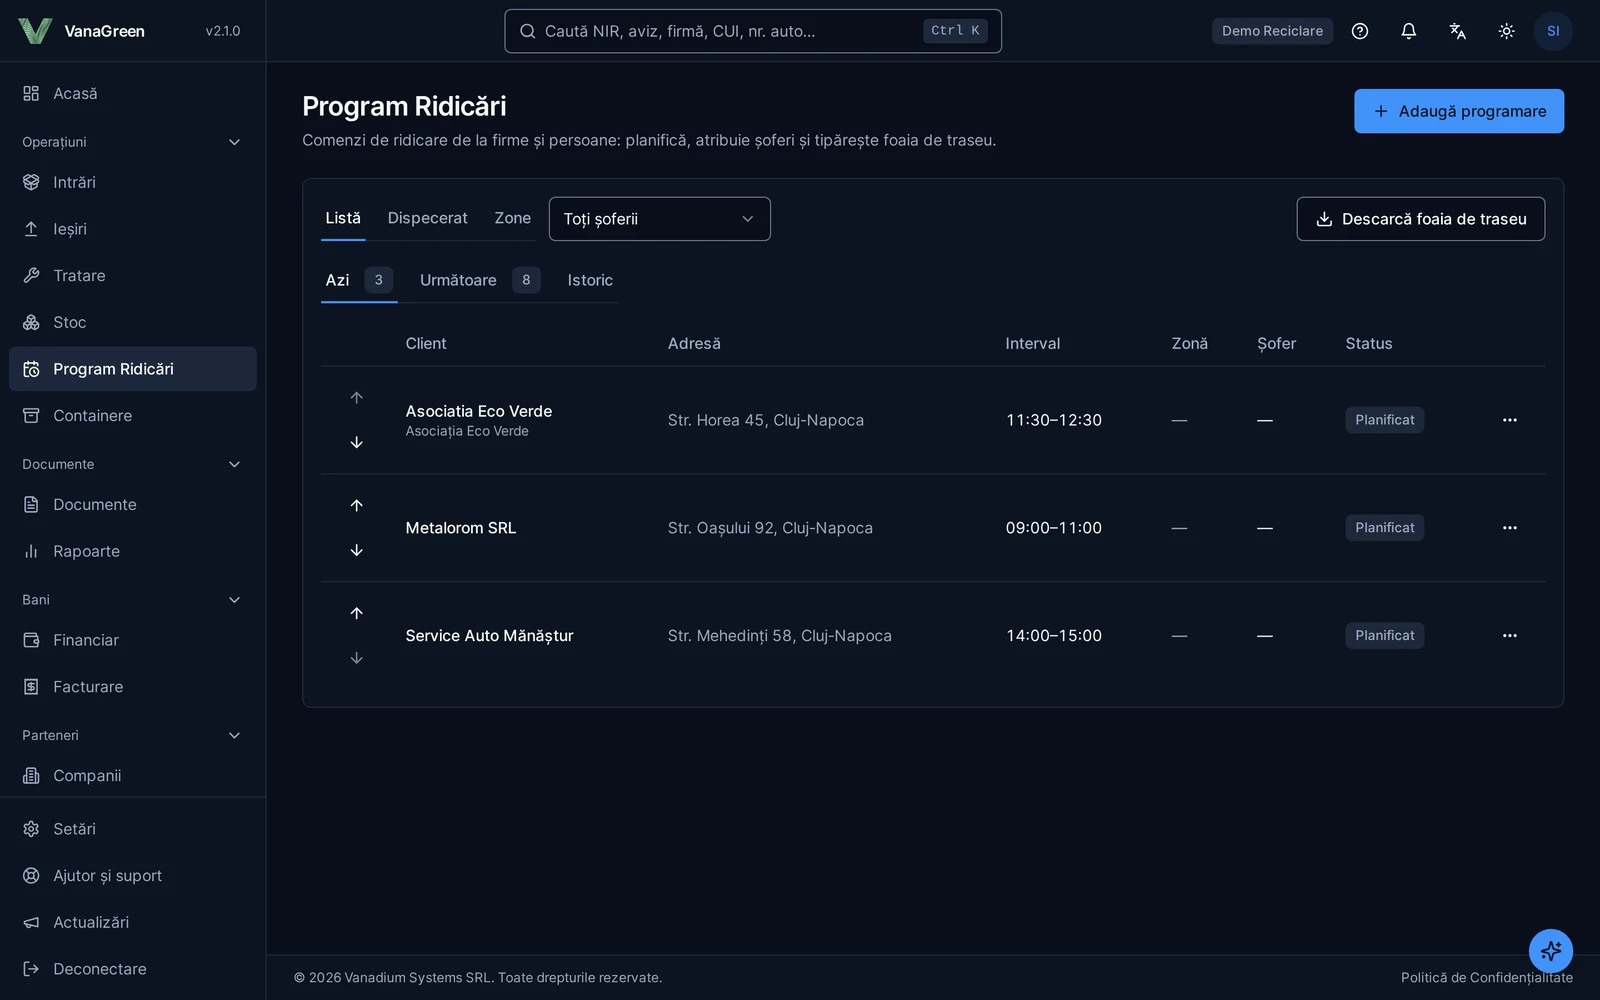Click the Demo Reciclare badge
The width and height of the screenshot is (1600, 1000).
click(1272, 31)
